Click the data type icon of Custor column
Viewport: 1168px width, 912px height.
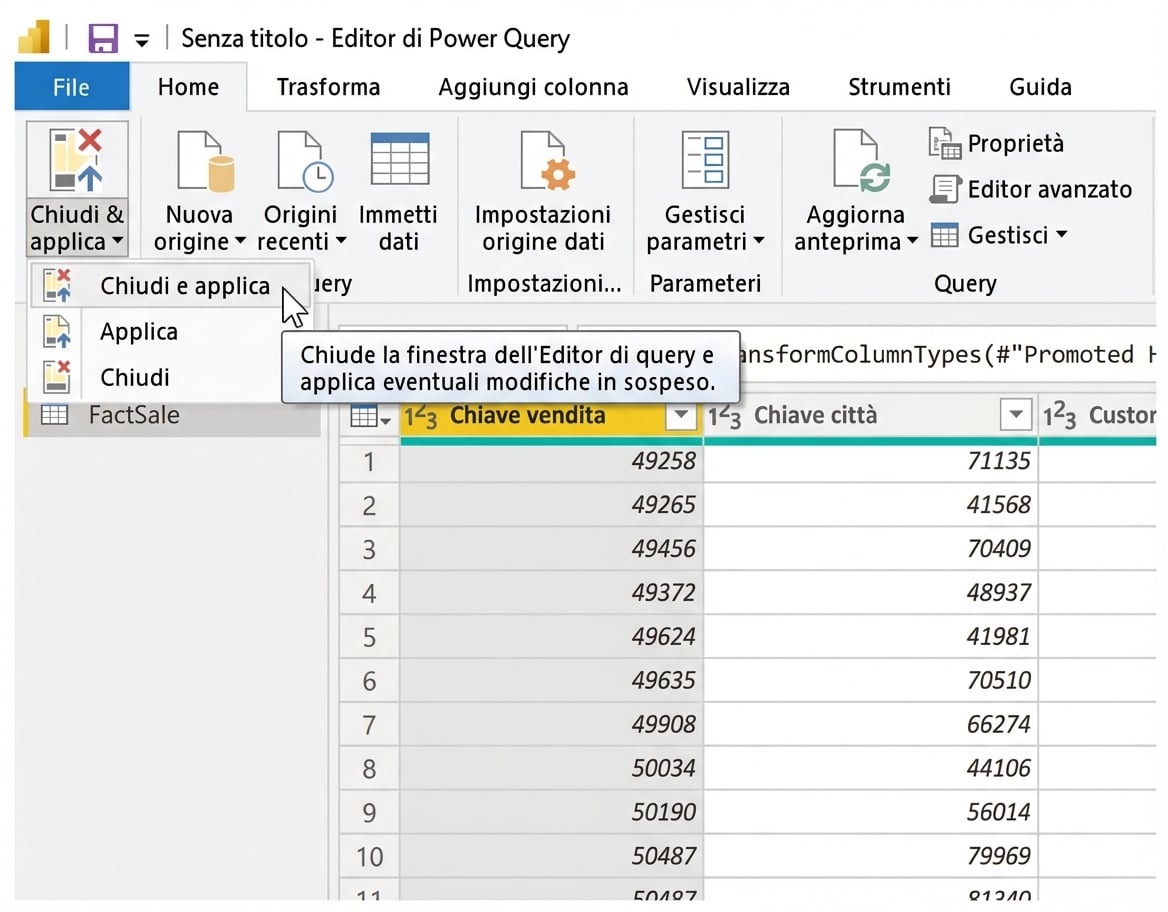point(1059,416)
